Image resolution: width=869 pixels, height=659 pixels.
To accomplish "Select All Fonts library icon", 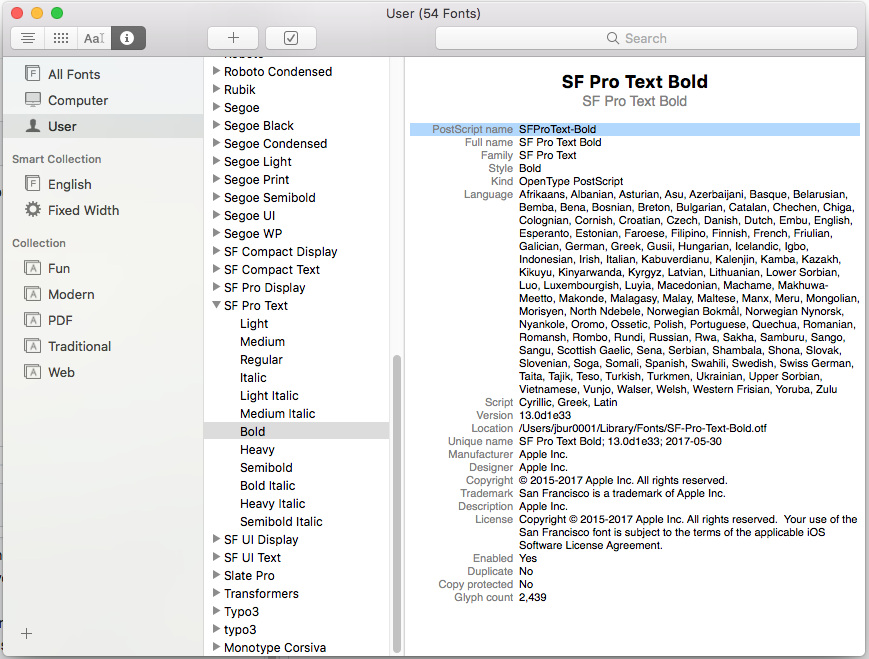I will [33, 73].
